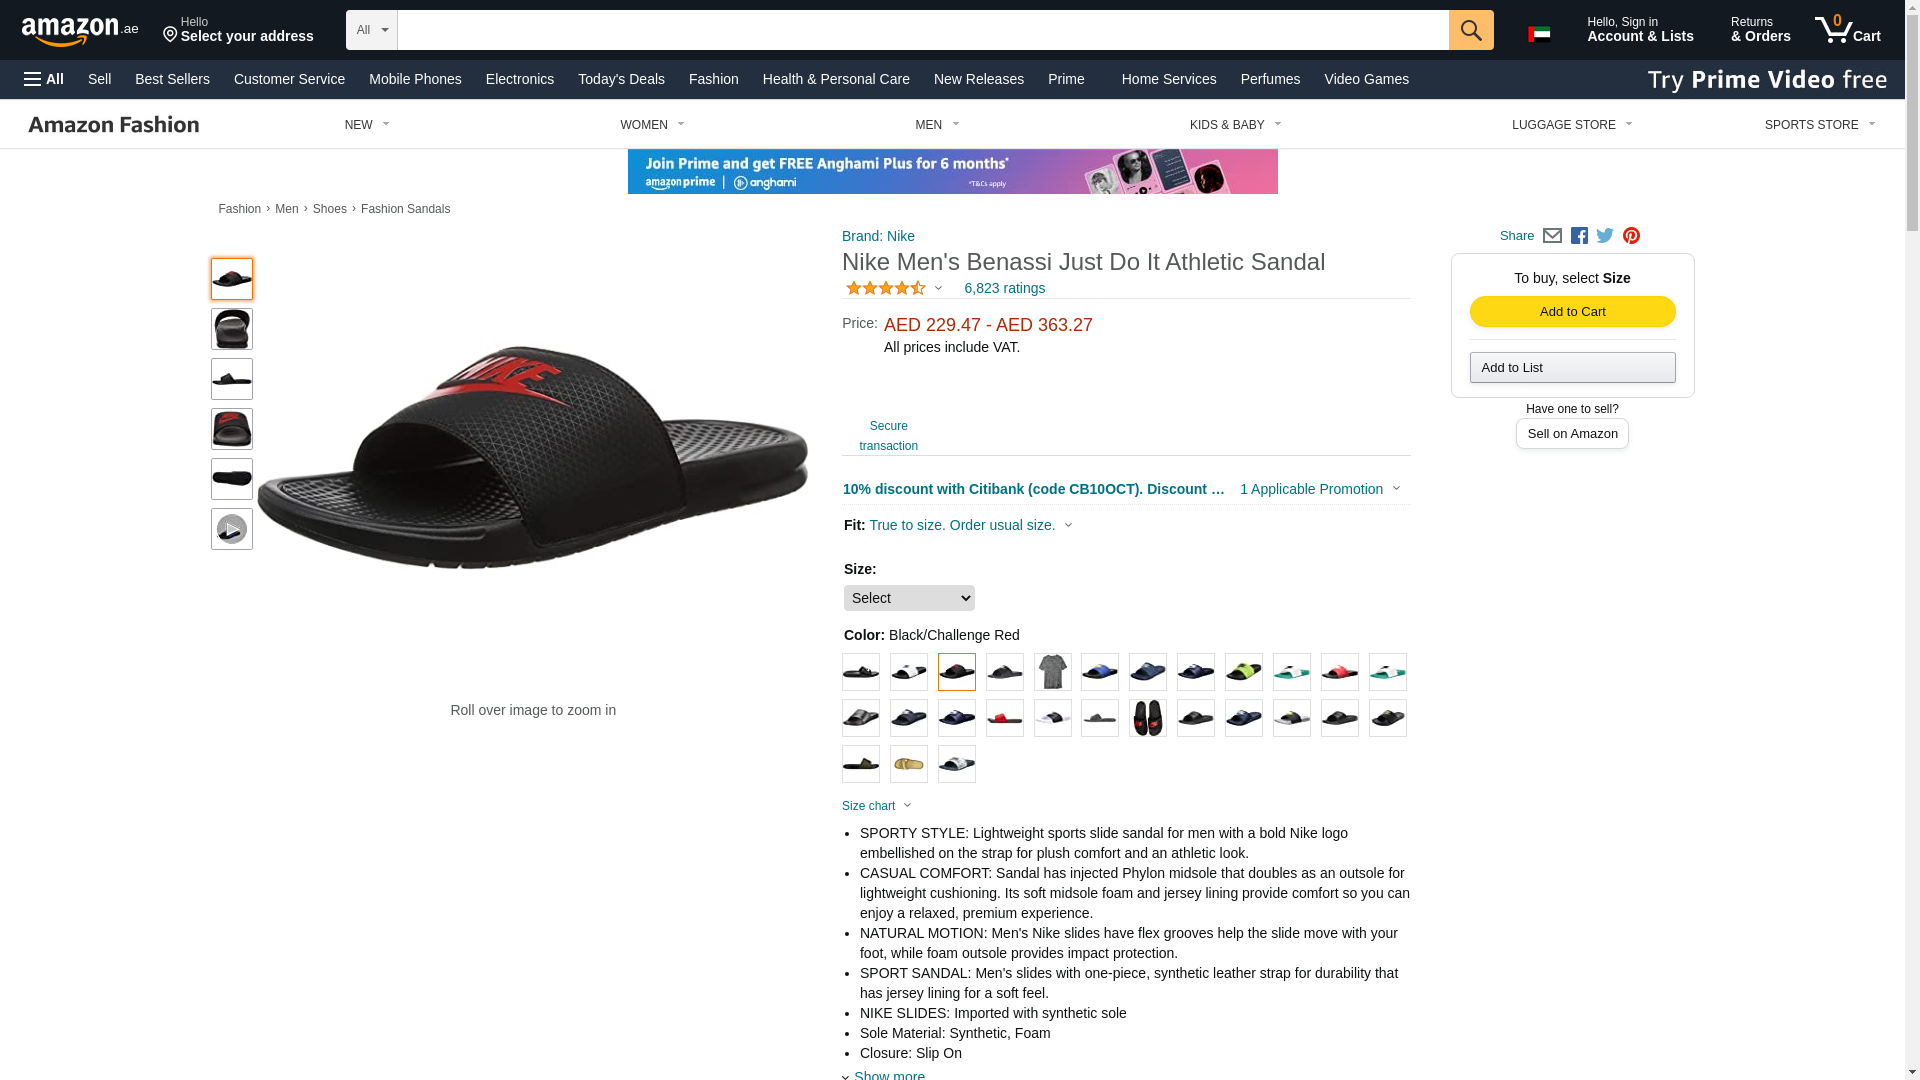Open the WOMEN fashion menu
This screenshot has width=1920, height=1080.
pyautogui.click(x=652, y=125)
